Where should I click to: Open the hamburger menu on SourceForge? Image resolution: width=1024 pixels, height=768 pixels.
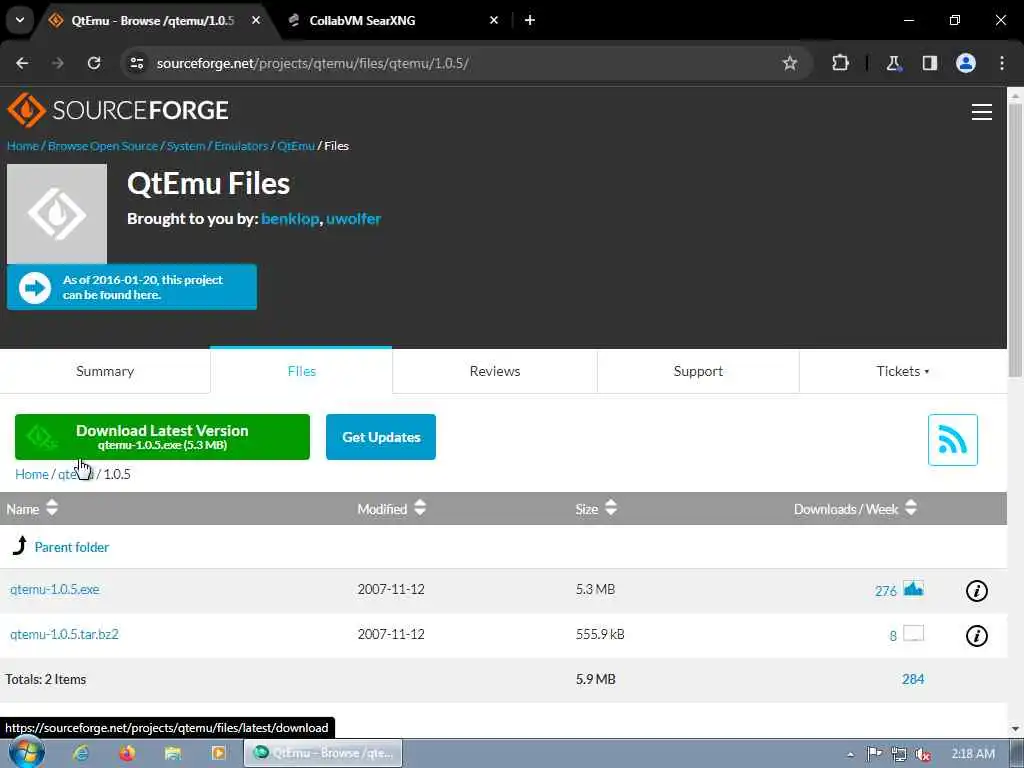982,112
